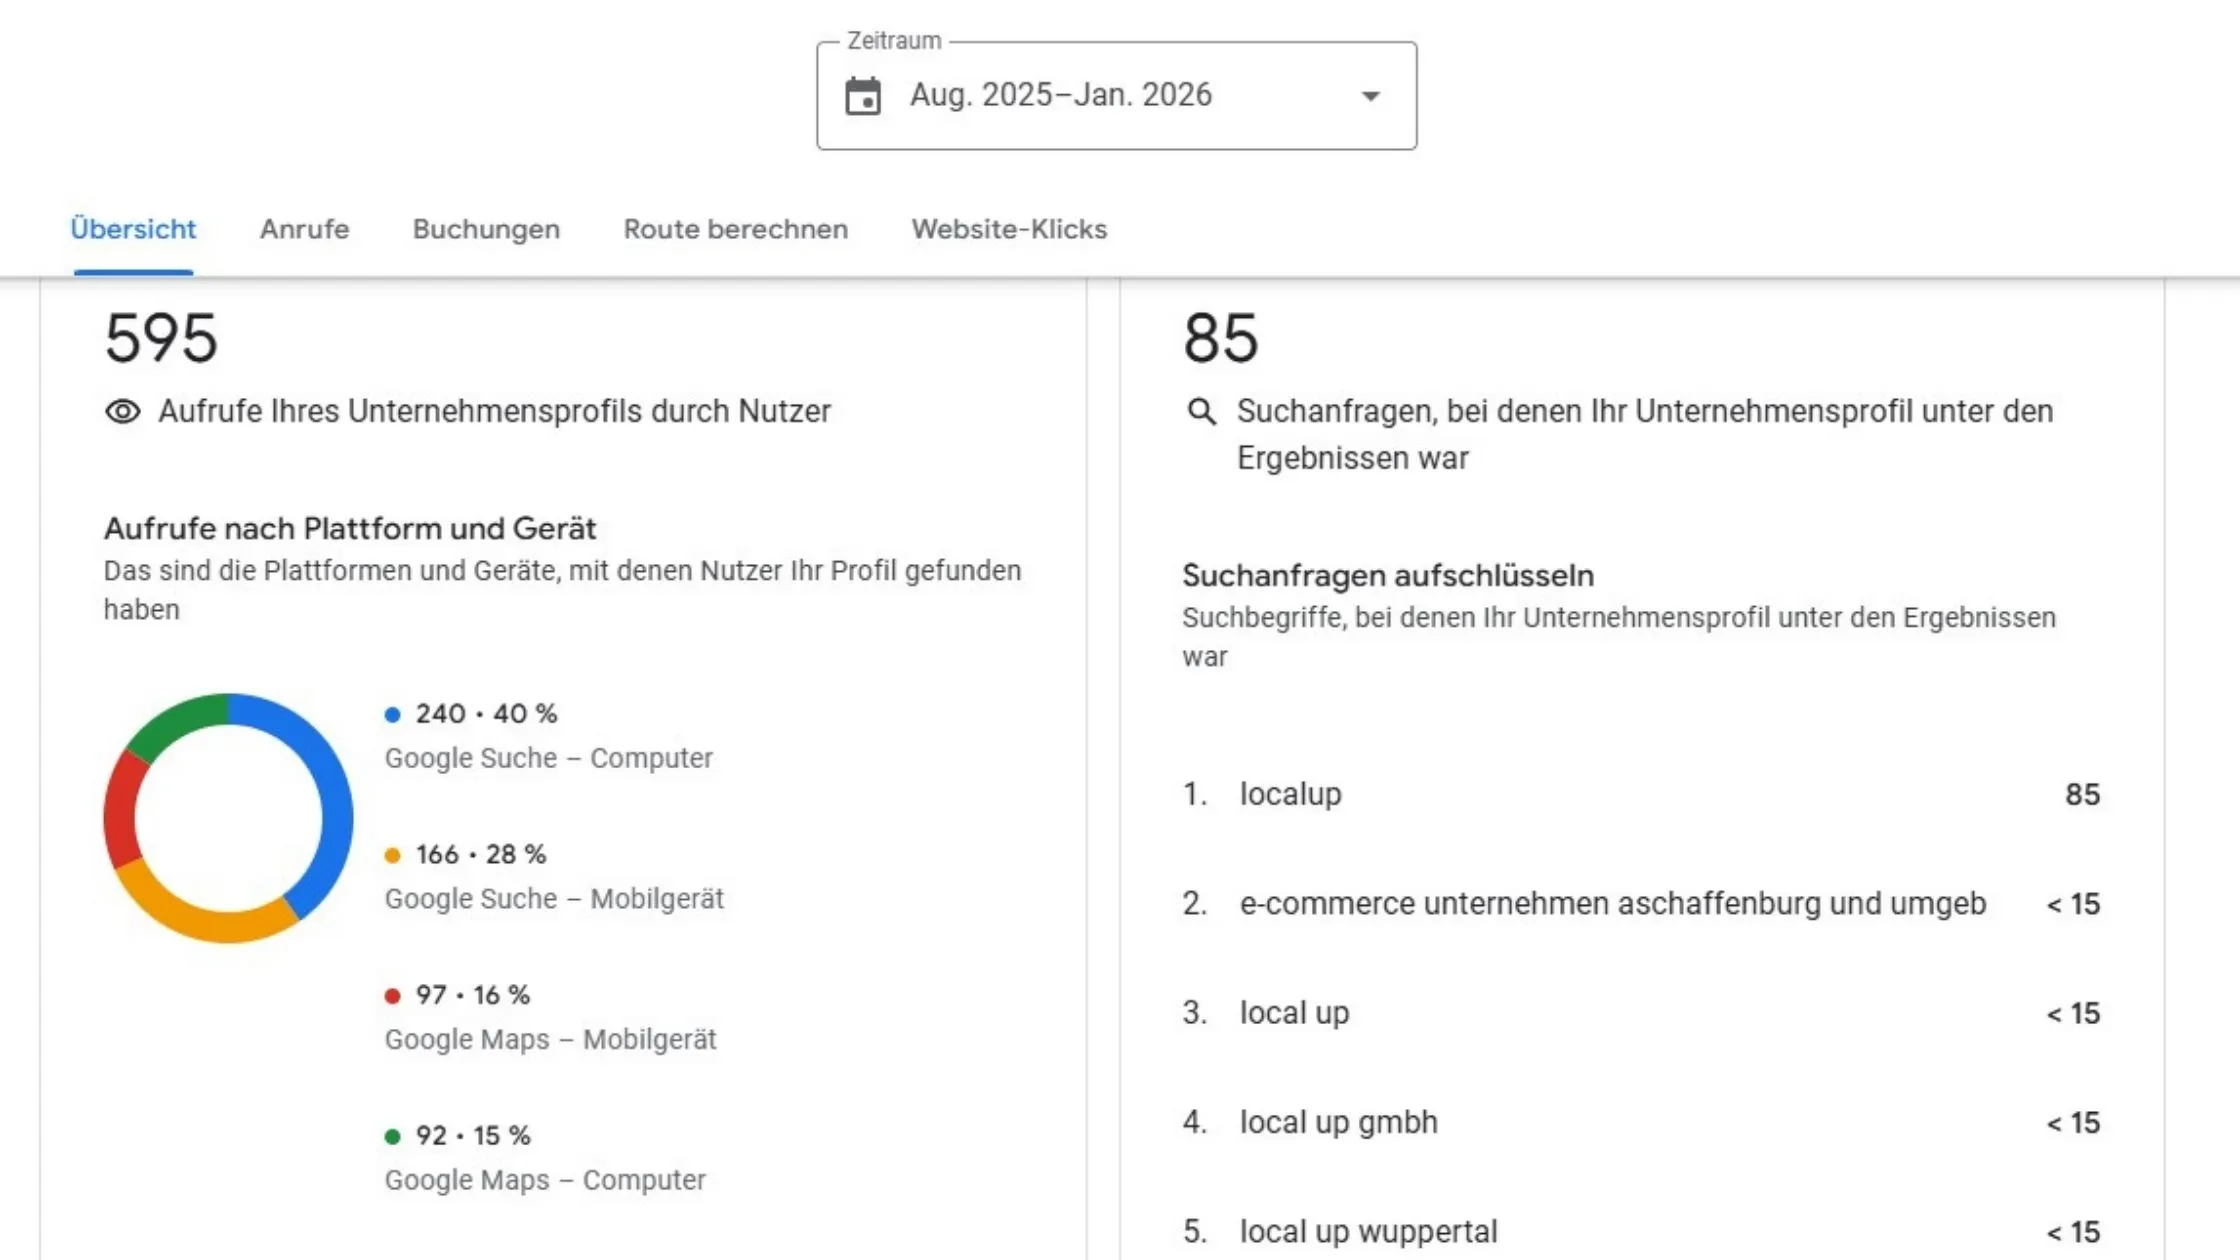Open the Aug. 2025–Jan. 2026 date range selector
Image resolution: width=2240 pixels, height=1260 pixels.
tap(1060, 96)
